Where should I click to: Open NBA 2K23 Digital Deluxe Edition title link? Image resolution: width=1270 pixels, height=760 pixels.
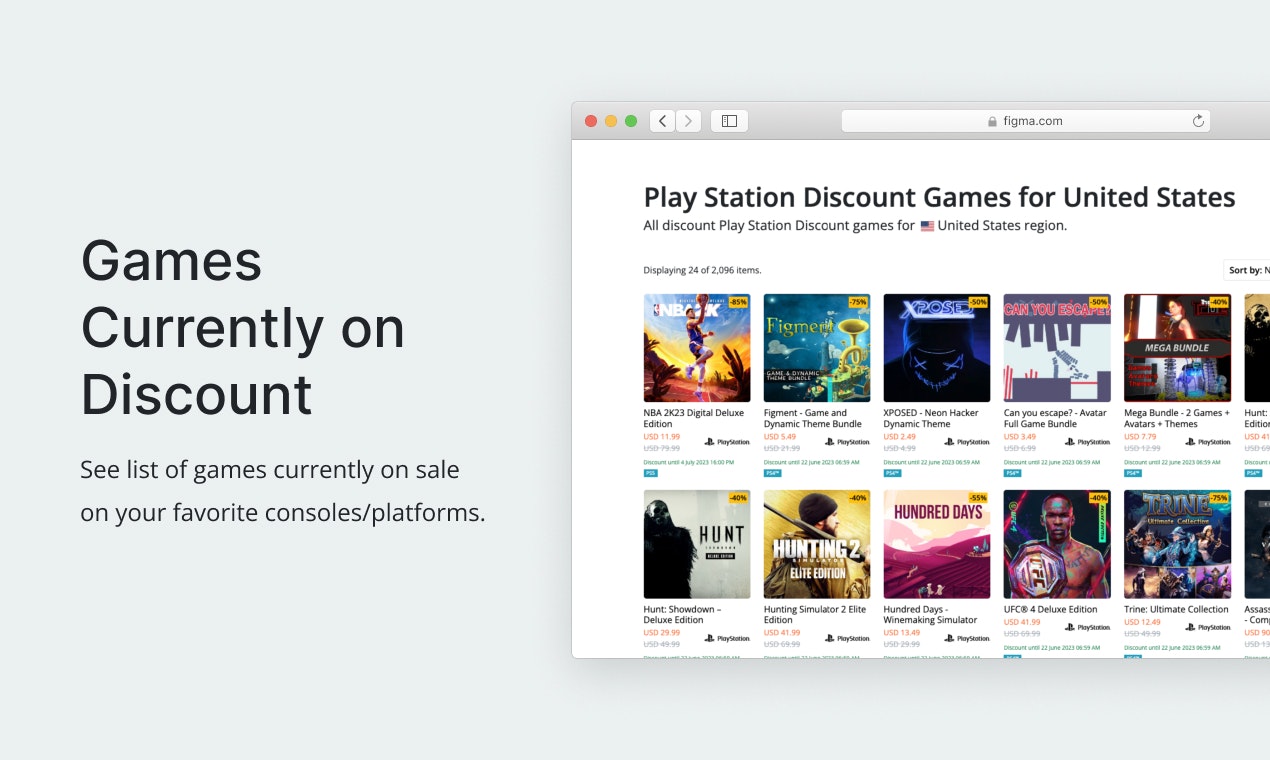pos(694,418)
